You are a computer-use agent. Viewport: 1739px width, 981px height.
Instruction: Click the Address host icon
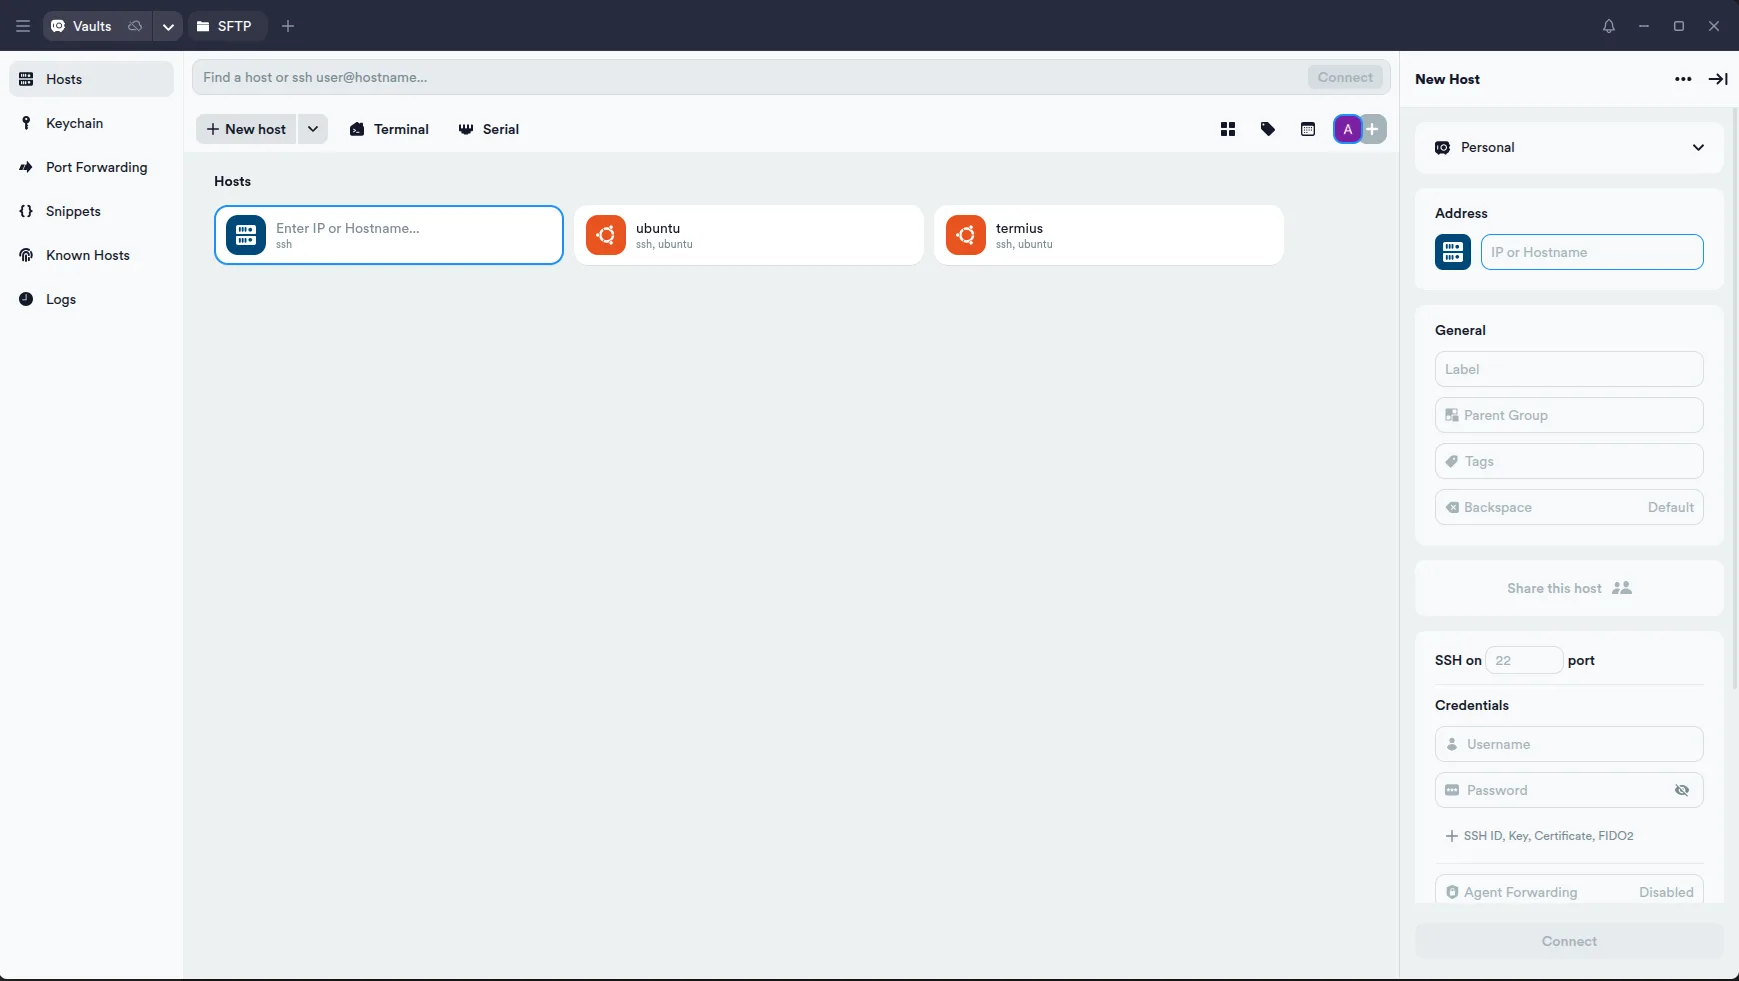(1453, 252)
